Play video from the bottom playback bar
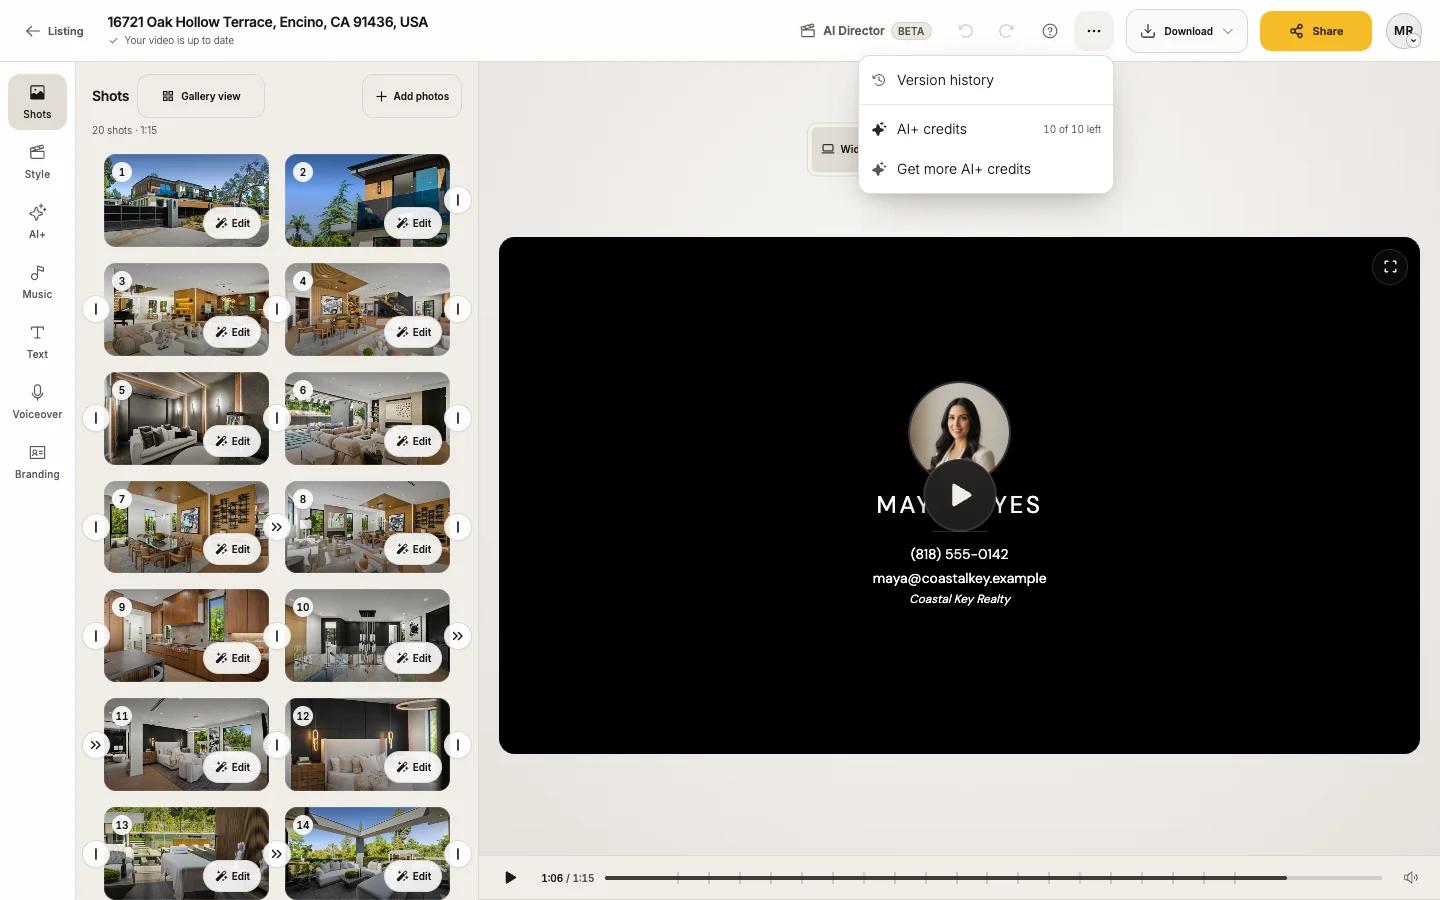 pyautogui.click(x=510, y=877)
